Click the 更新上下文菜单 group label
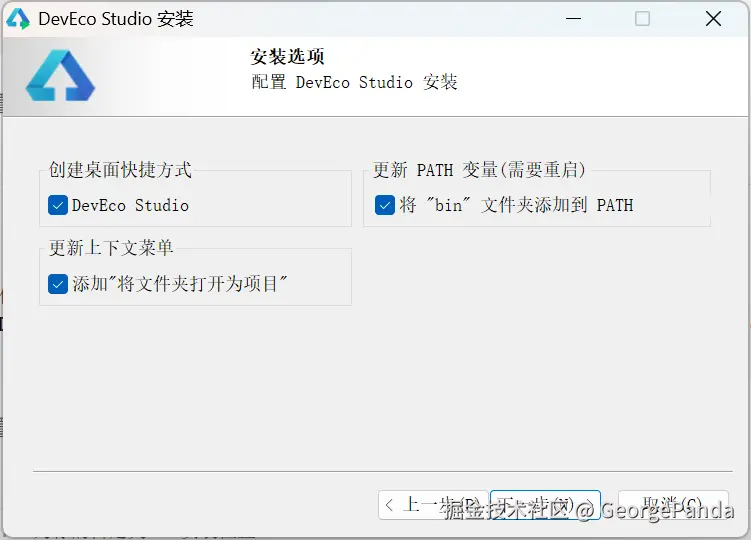Screen dimensions: 751x540 (111, 248)
